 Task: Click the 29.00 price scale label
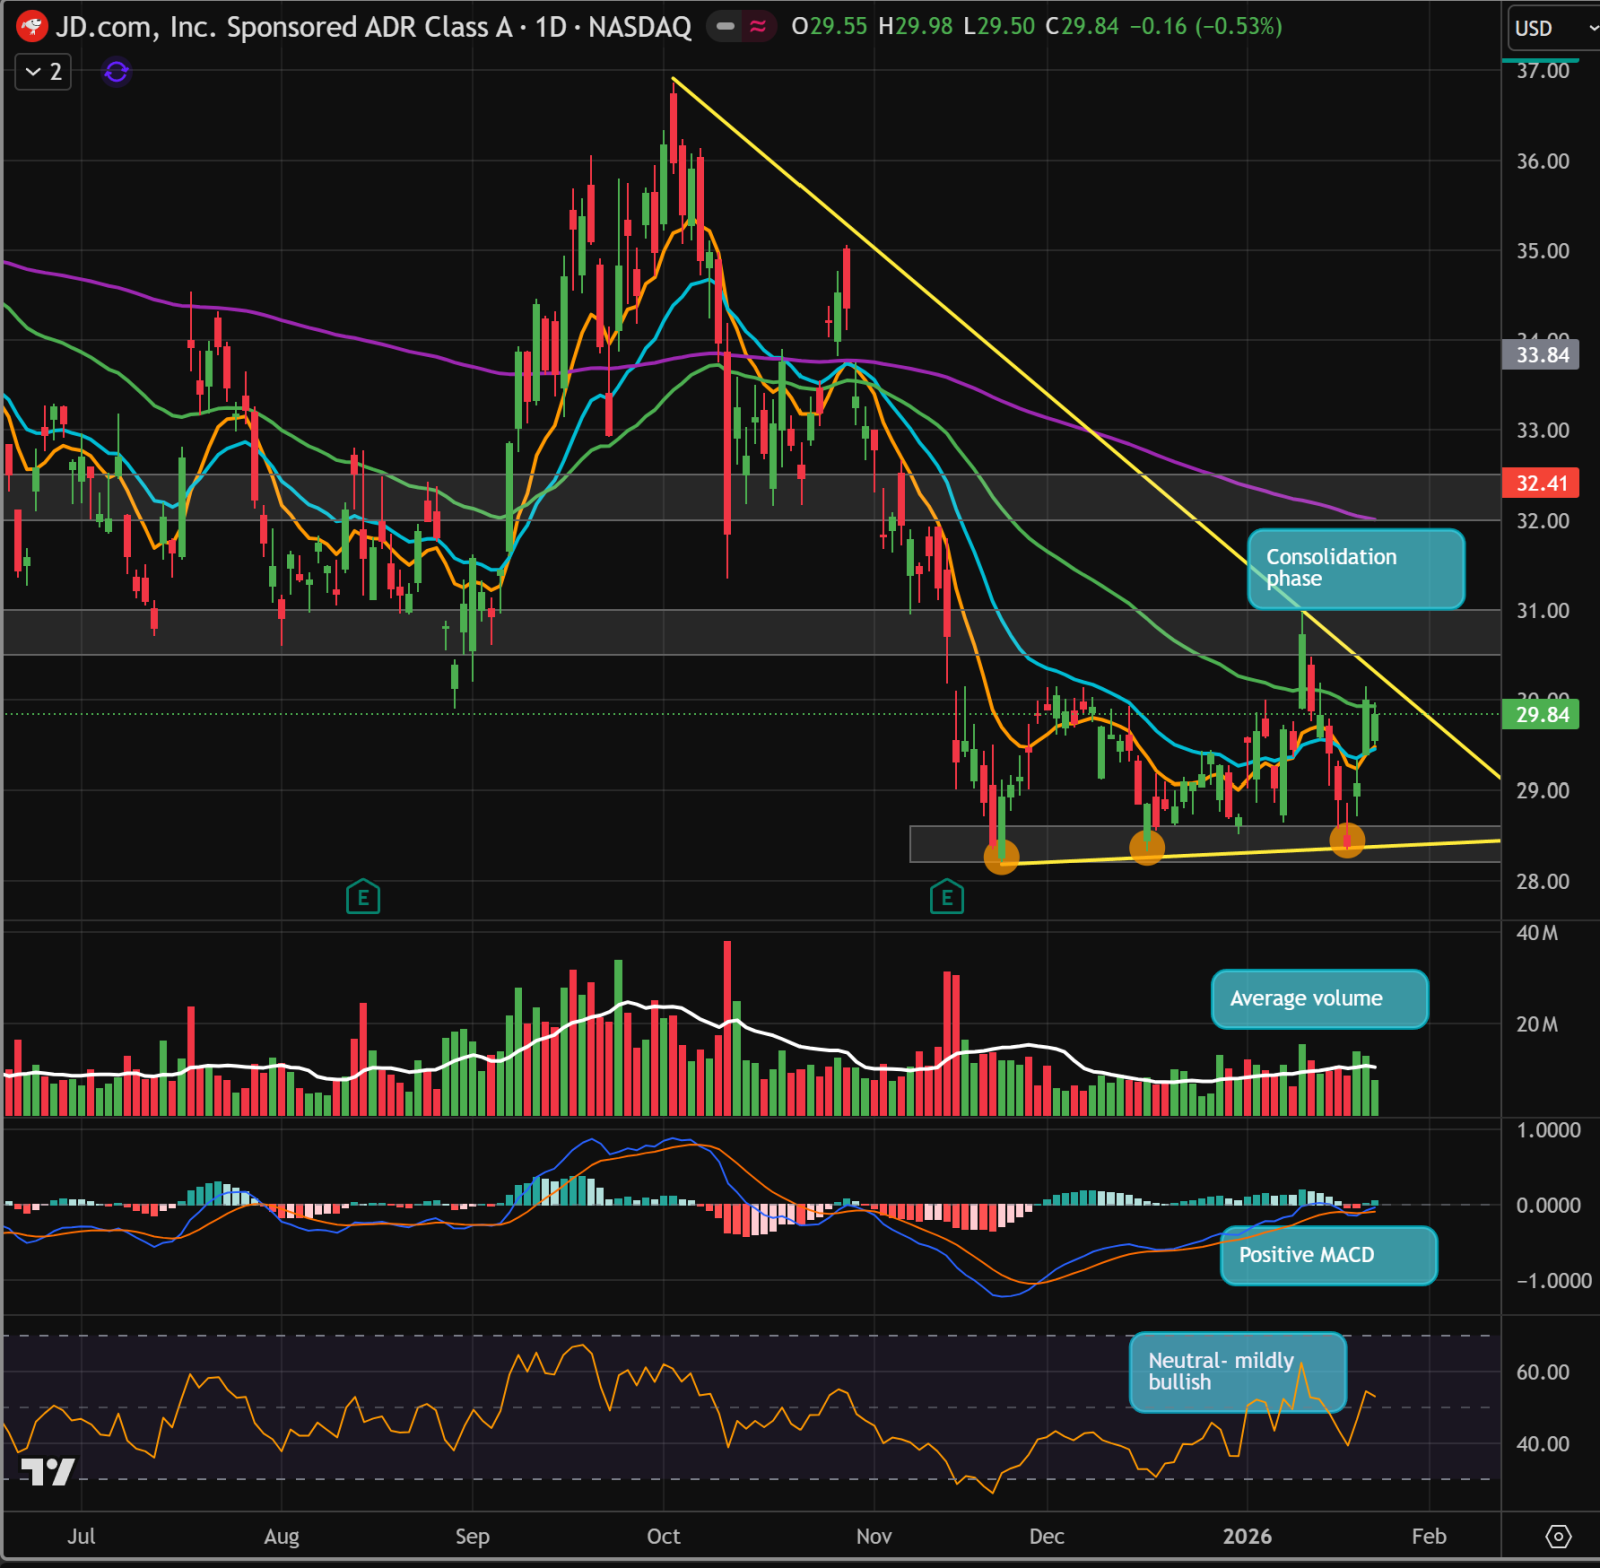pyautogui.click(x=1543, y=791)
